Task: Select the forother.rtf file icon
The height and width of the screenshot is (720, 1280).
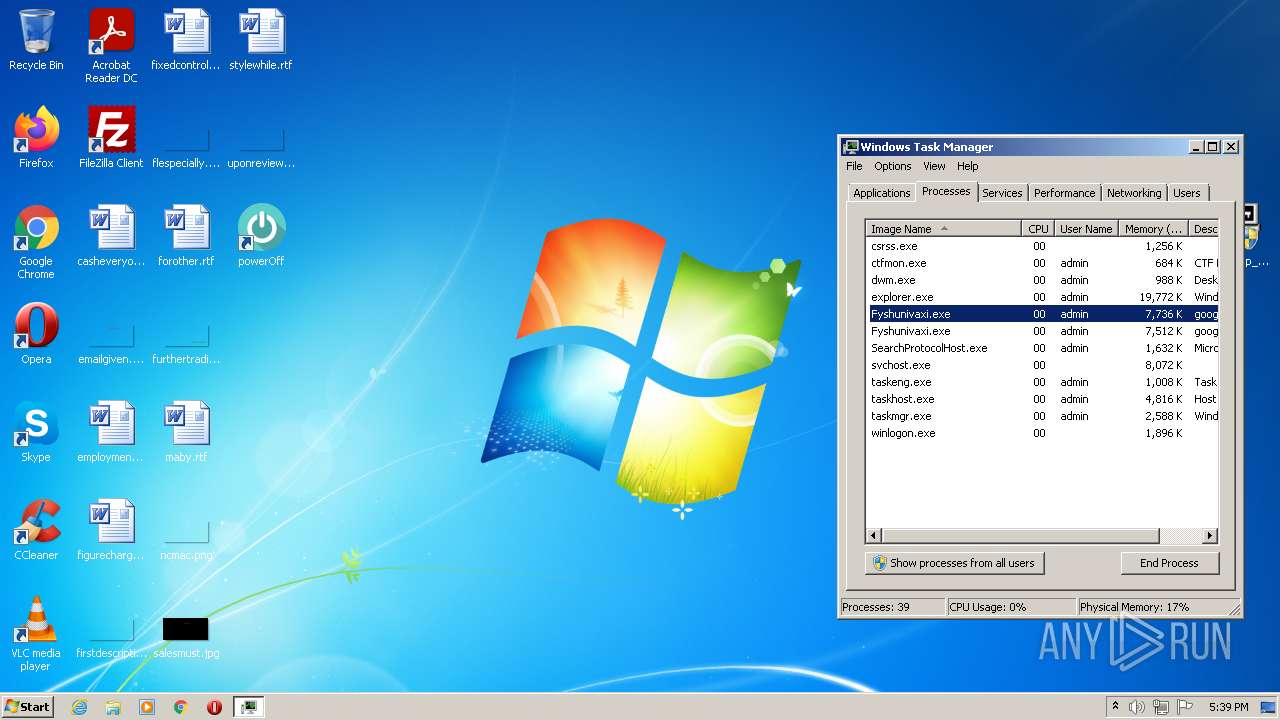Action: 186,236
